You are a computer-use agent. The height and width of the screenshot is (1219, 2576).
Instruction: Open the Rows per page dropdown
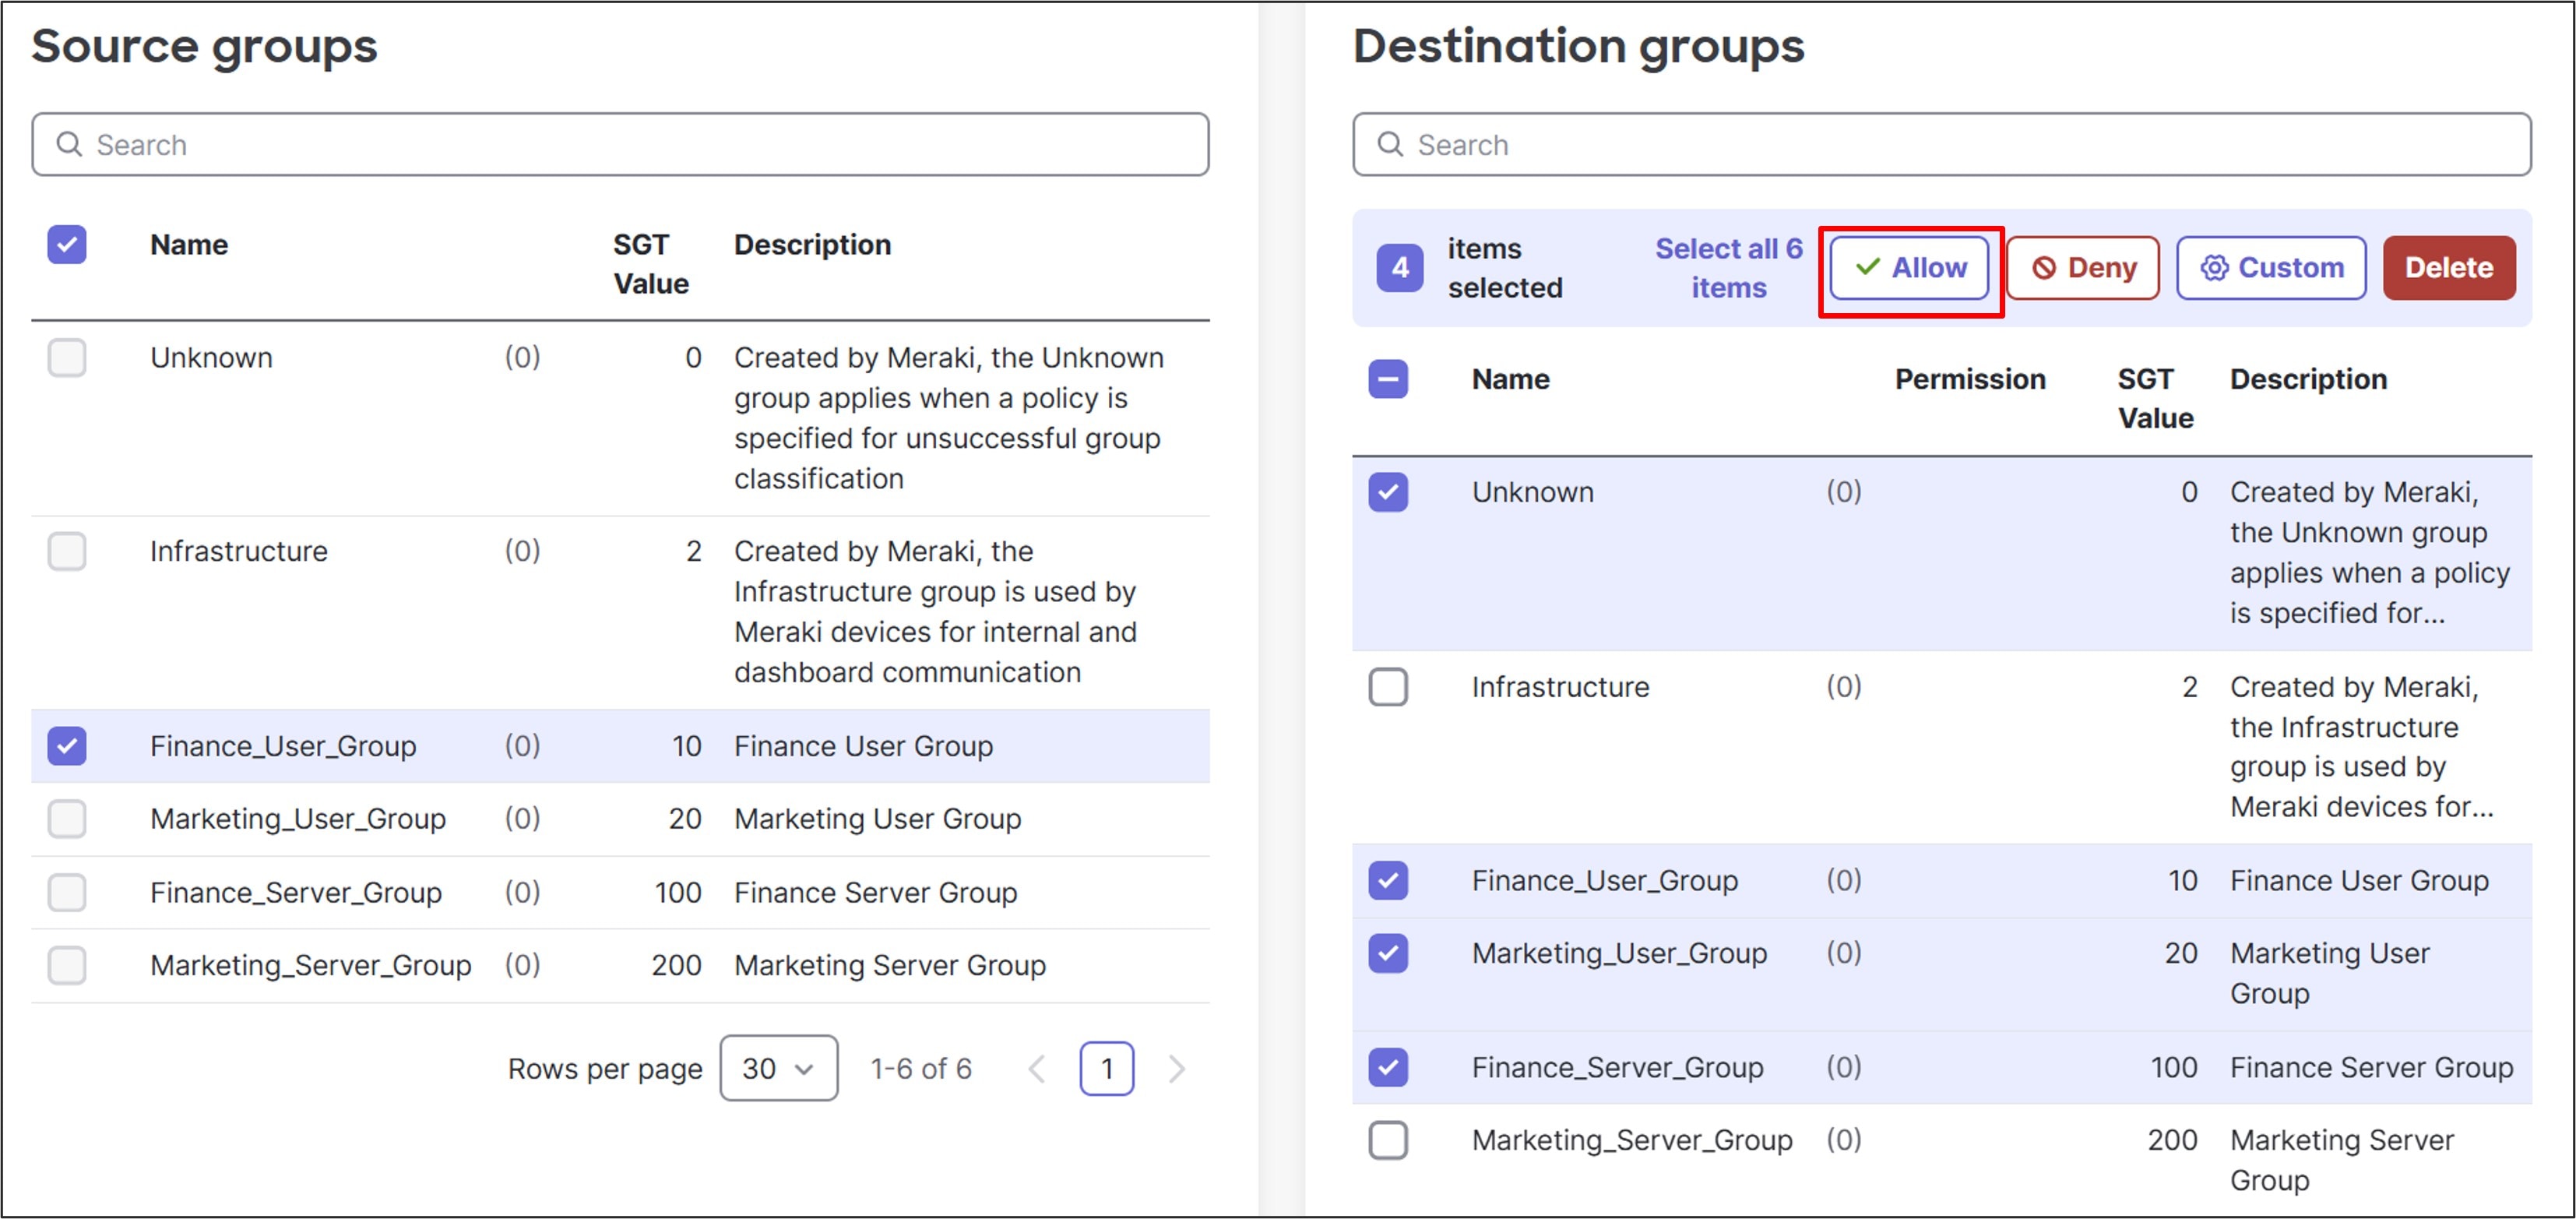(778, 1069)
